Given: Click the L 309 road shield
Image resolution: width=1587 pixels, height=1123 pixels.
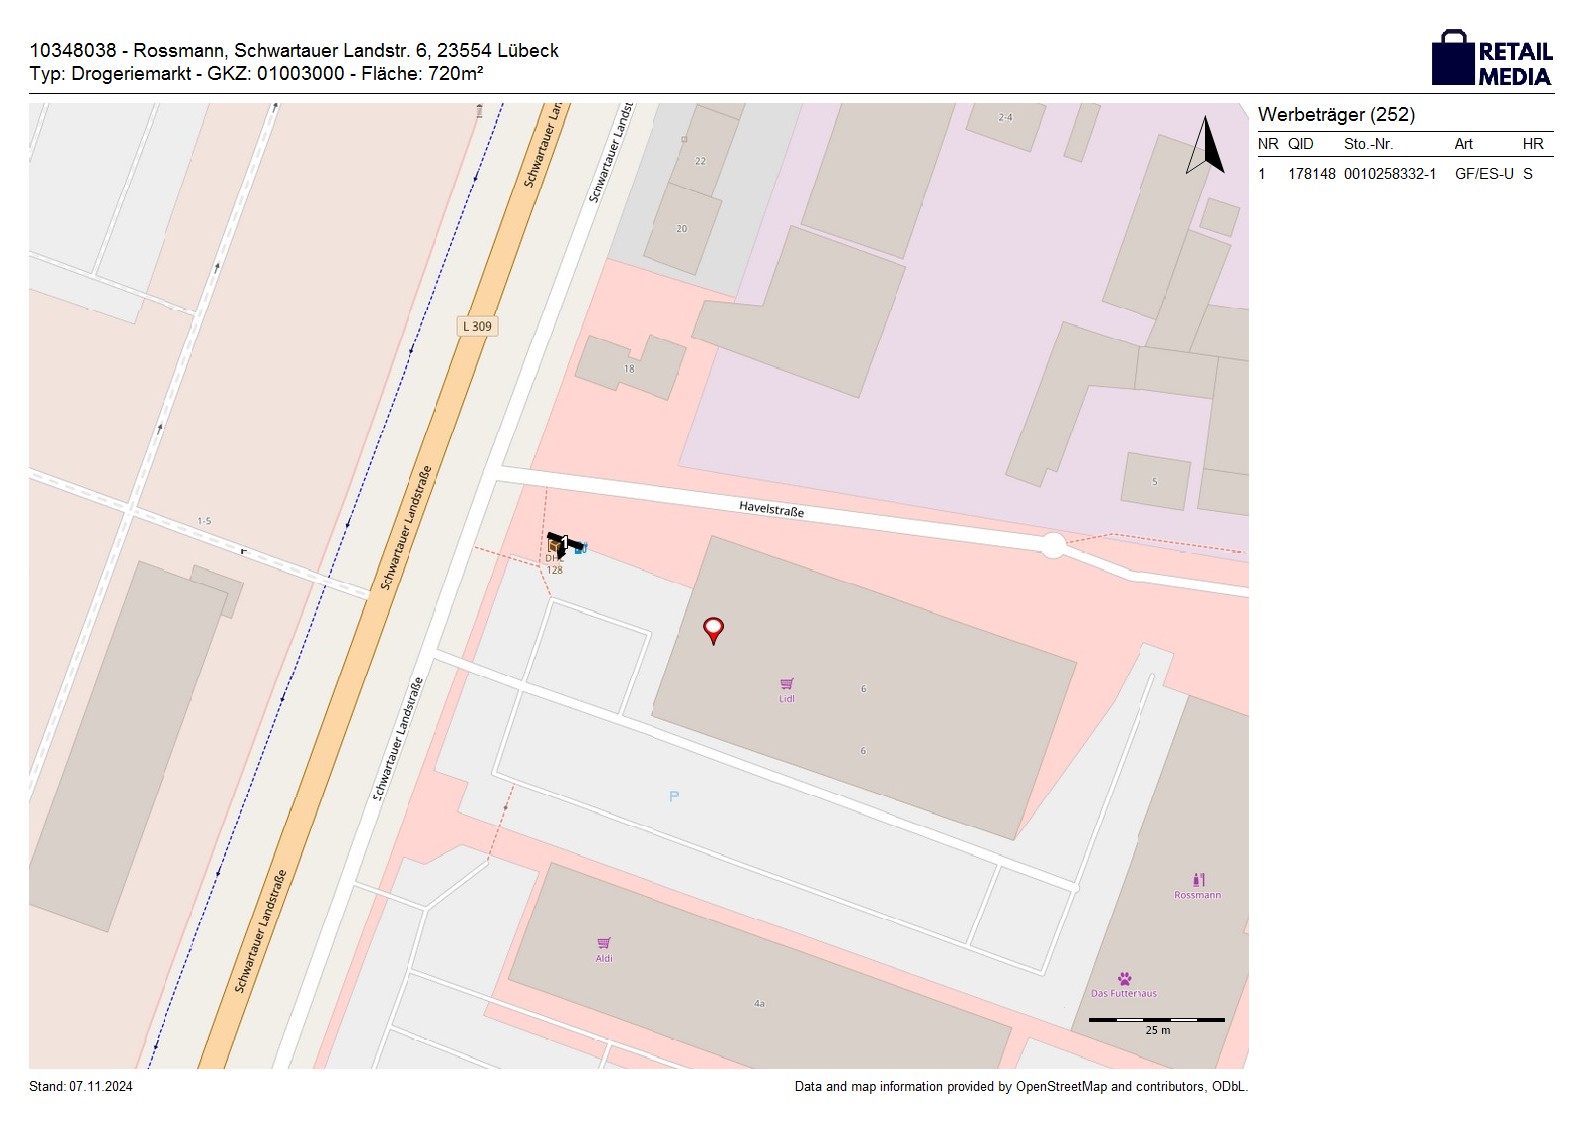Looking at the screenshot, I should [477, 326].
